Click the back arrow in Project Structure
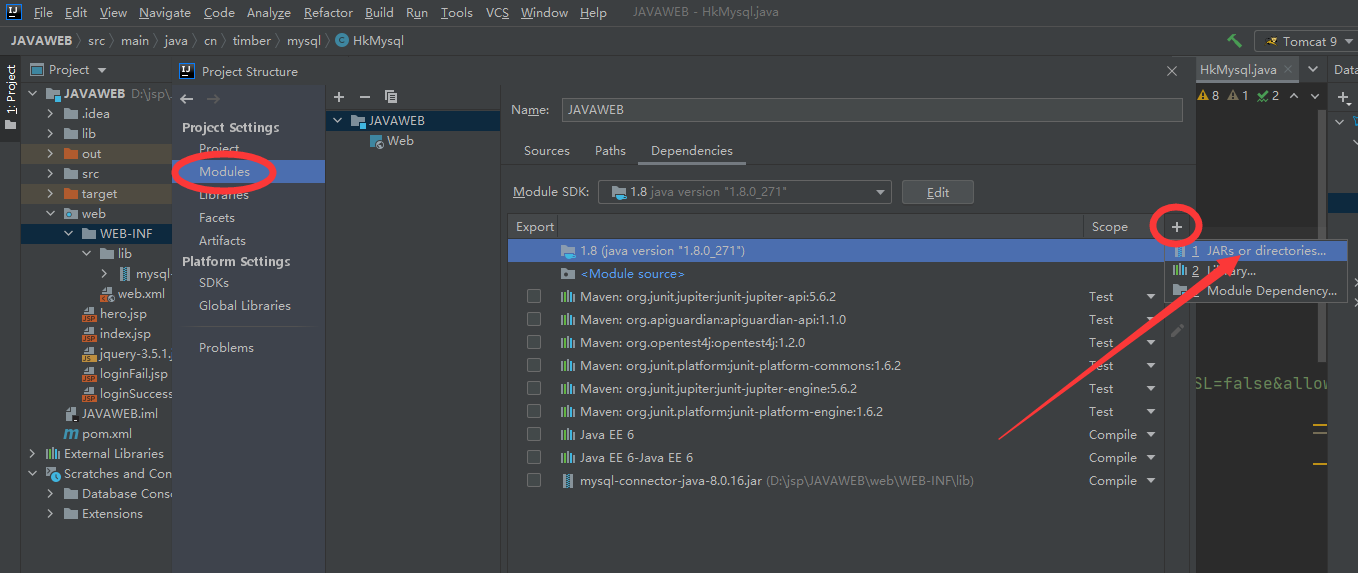This screenshot has width=1358, height=573. point(186,99)
